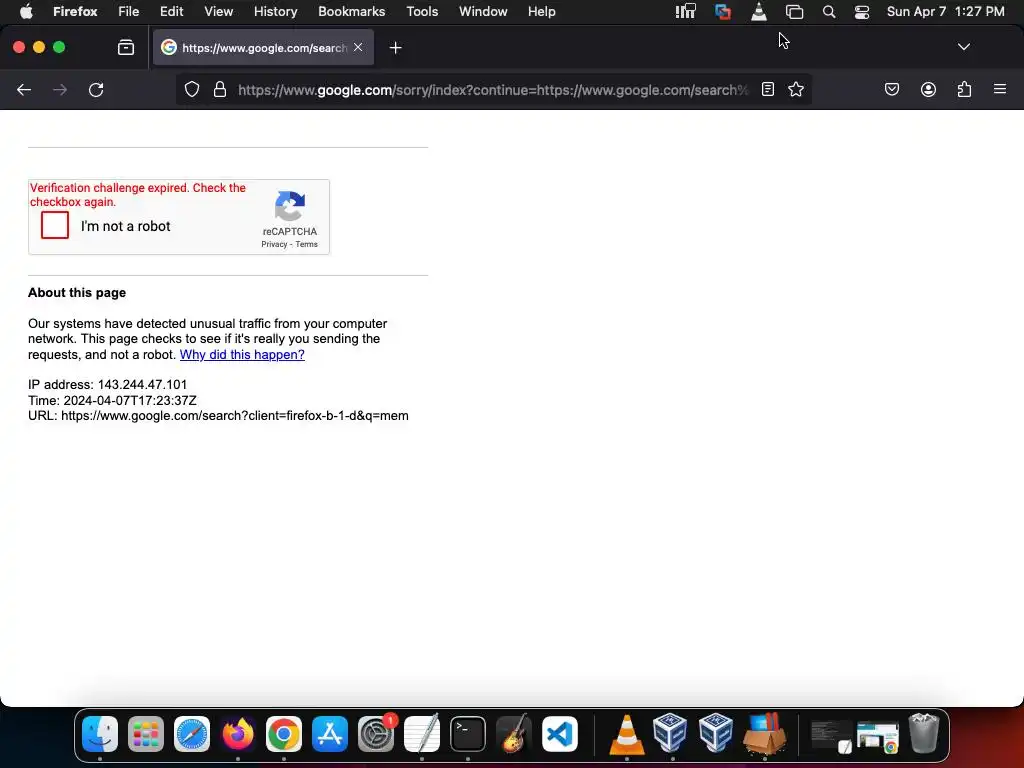Open the Edit menu

[172, 12]
